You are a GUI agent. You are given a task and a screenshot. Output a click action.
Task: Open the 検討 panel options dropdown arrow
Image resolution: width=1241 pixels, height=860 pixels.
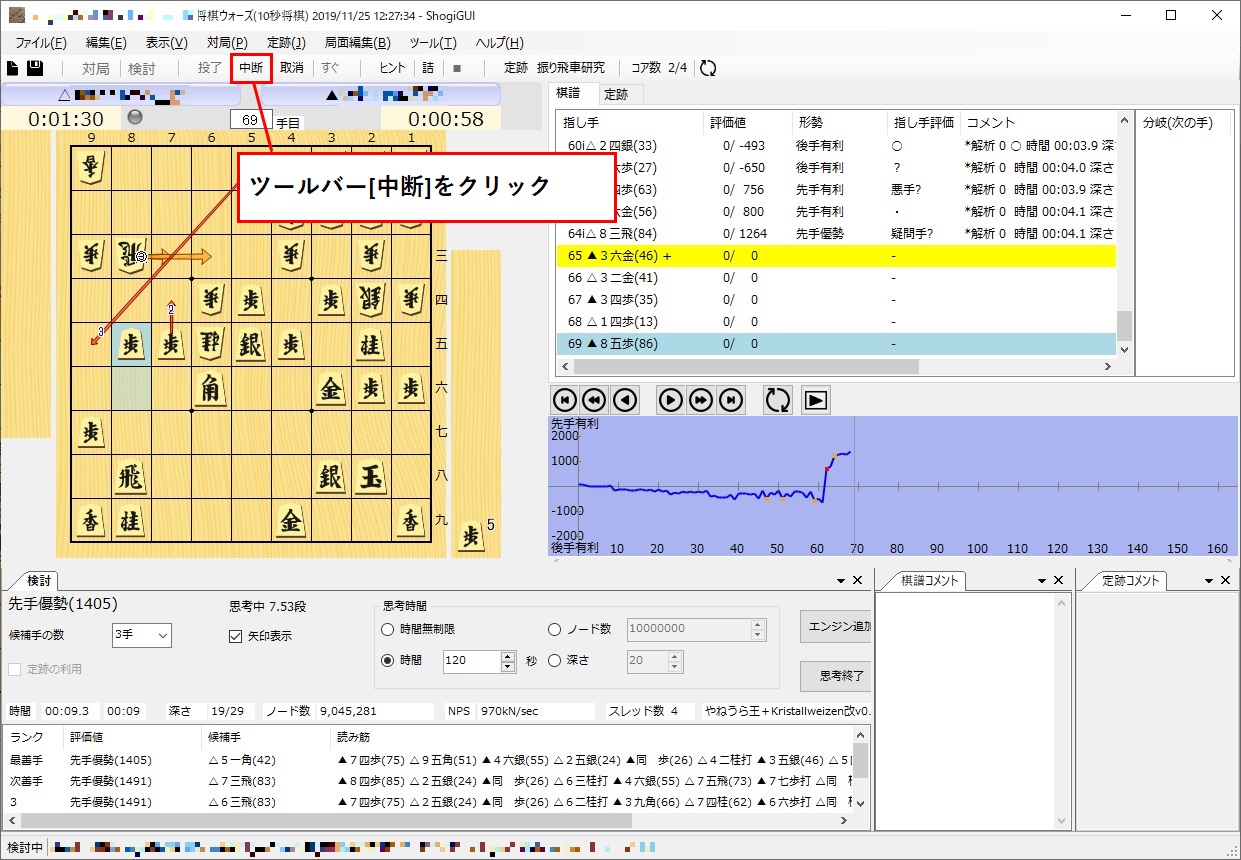click(841, 580)
